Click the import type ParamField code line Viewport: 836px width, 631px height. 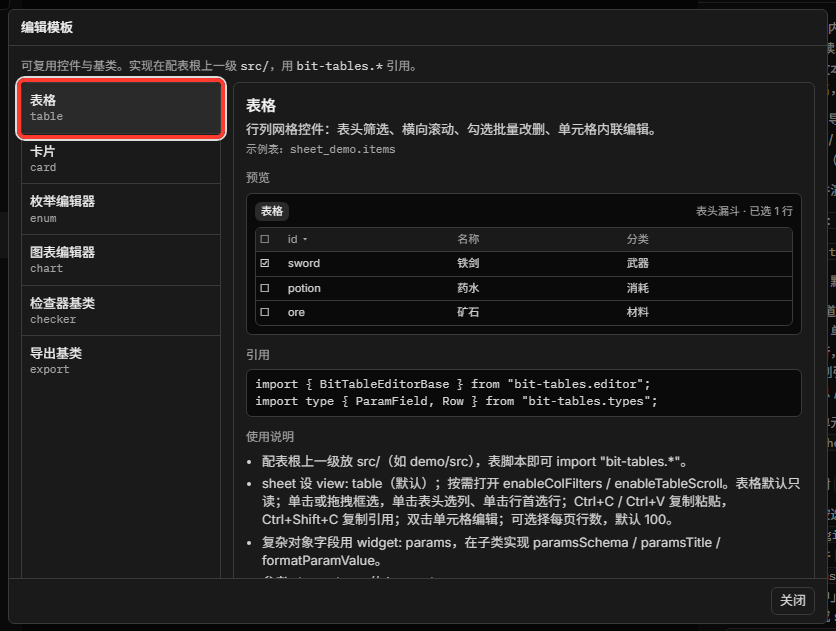[456, 401]
